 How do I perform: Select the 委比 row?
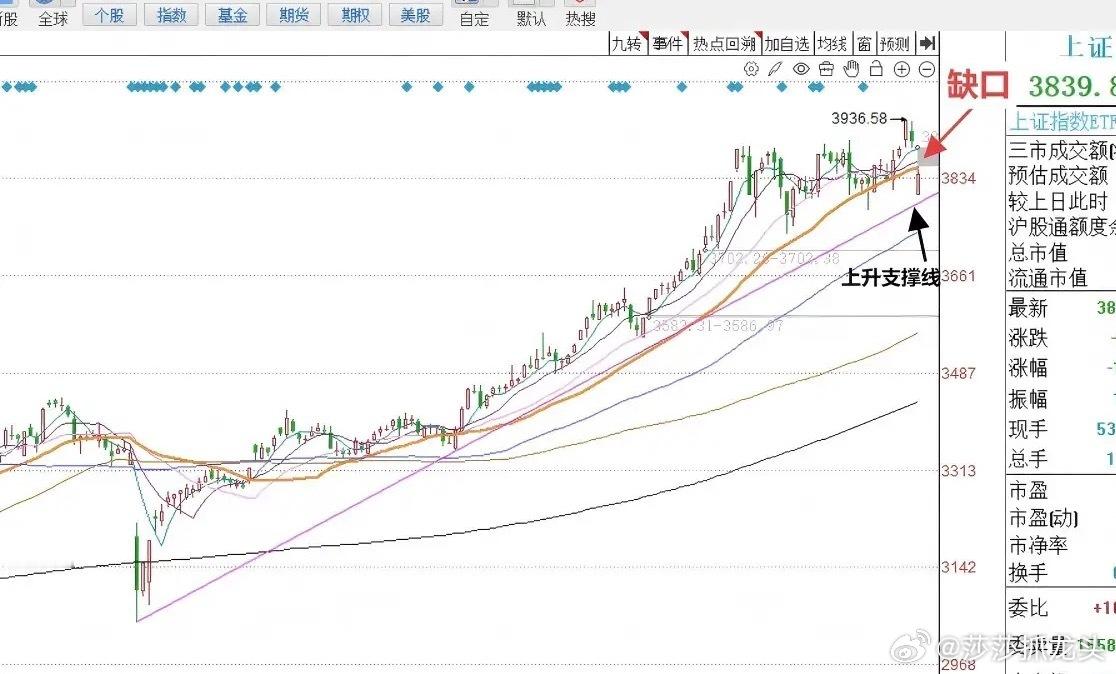point(1062,608)
